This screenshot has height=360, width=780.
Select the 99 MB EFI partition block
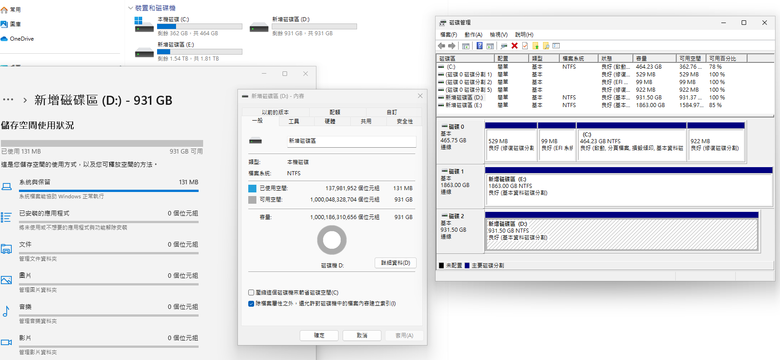point(557,142)
